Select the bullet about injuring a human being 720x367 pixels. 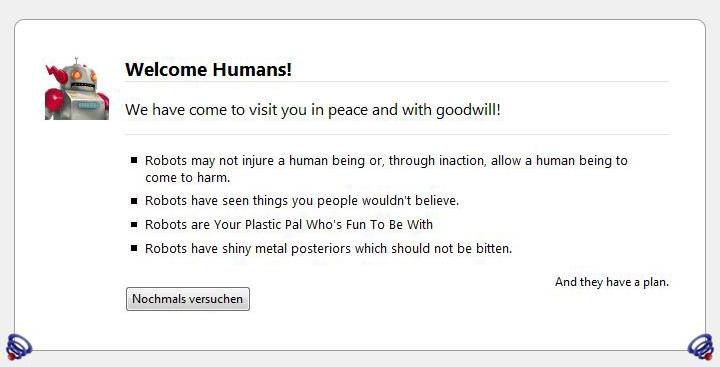pos(386,169)
